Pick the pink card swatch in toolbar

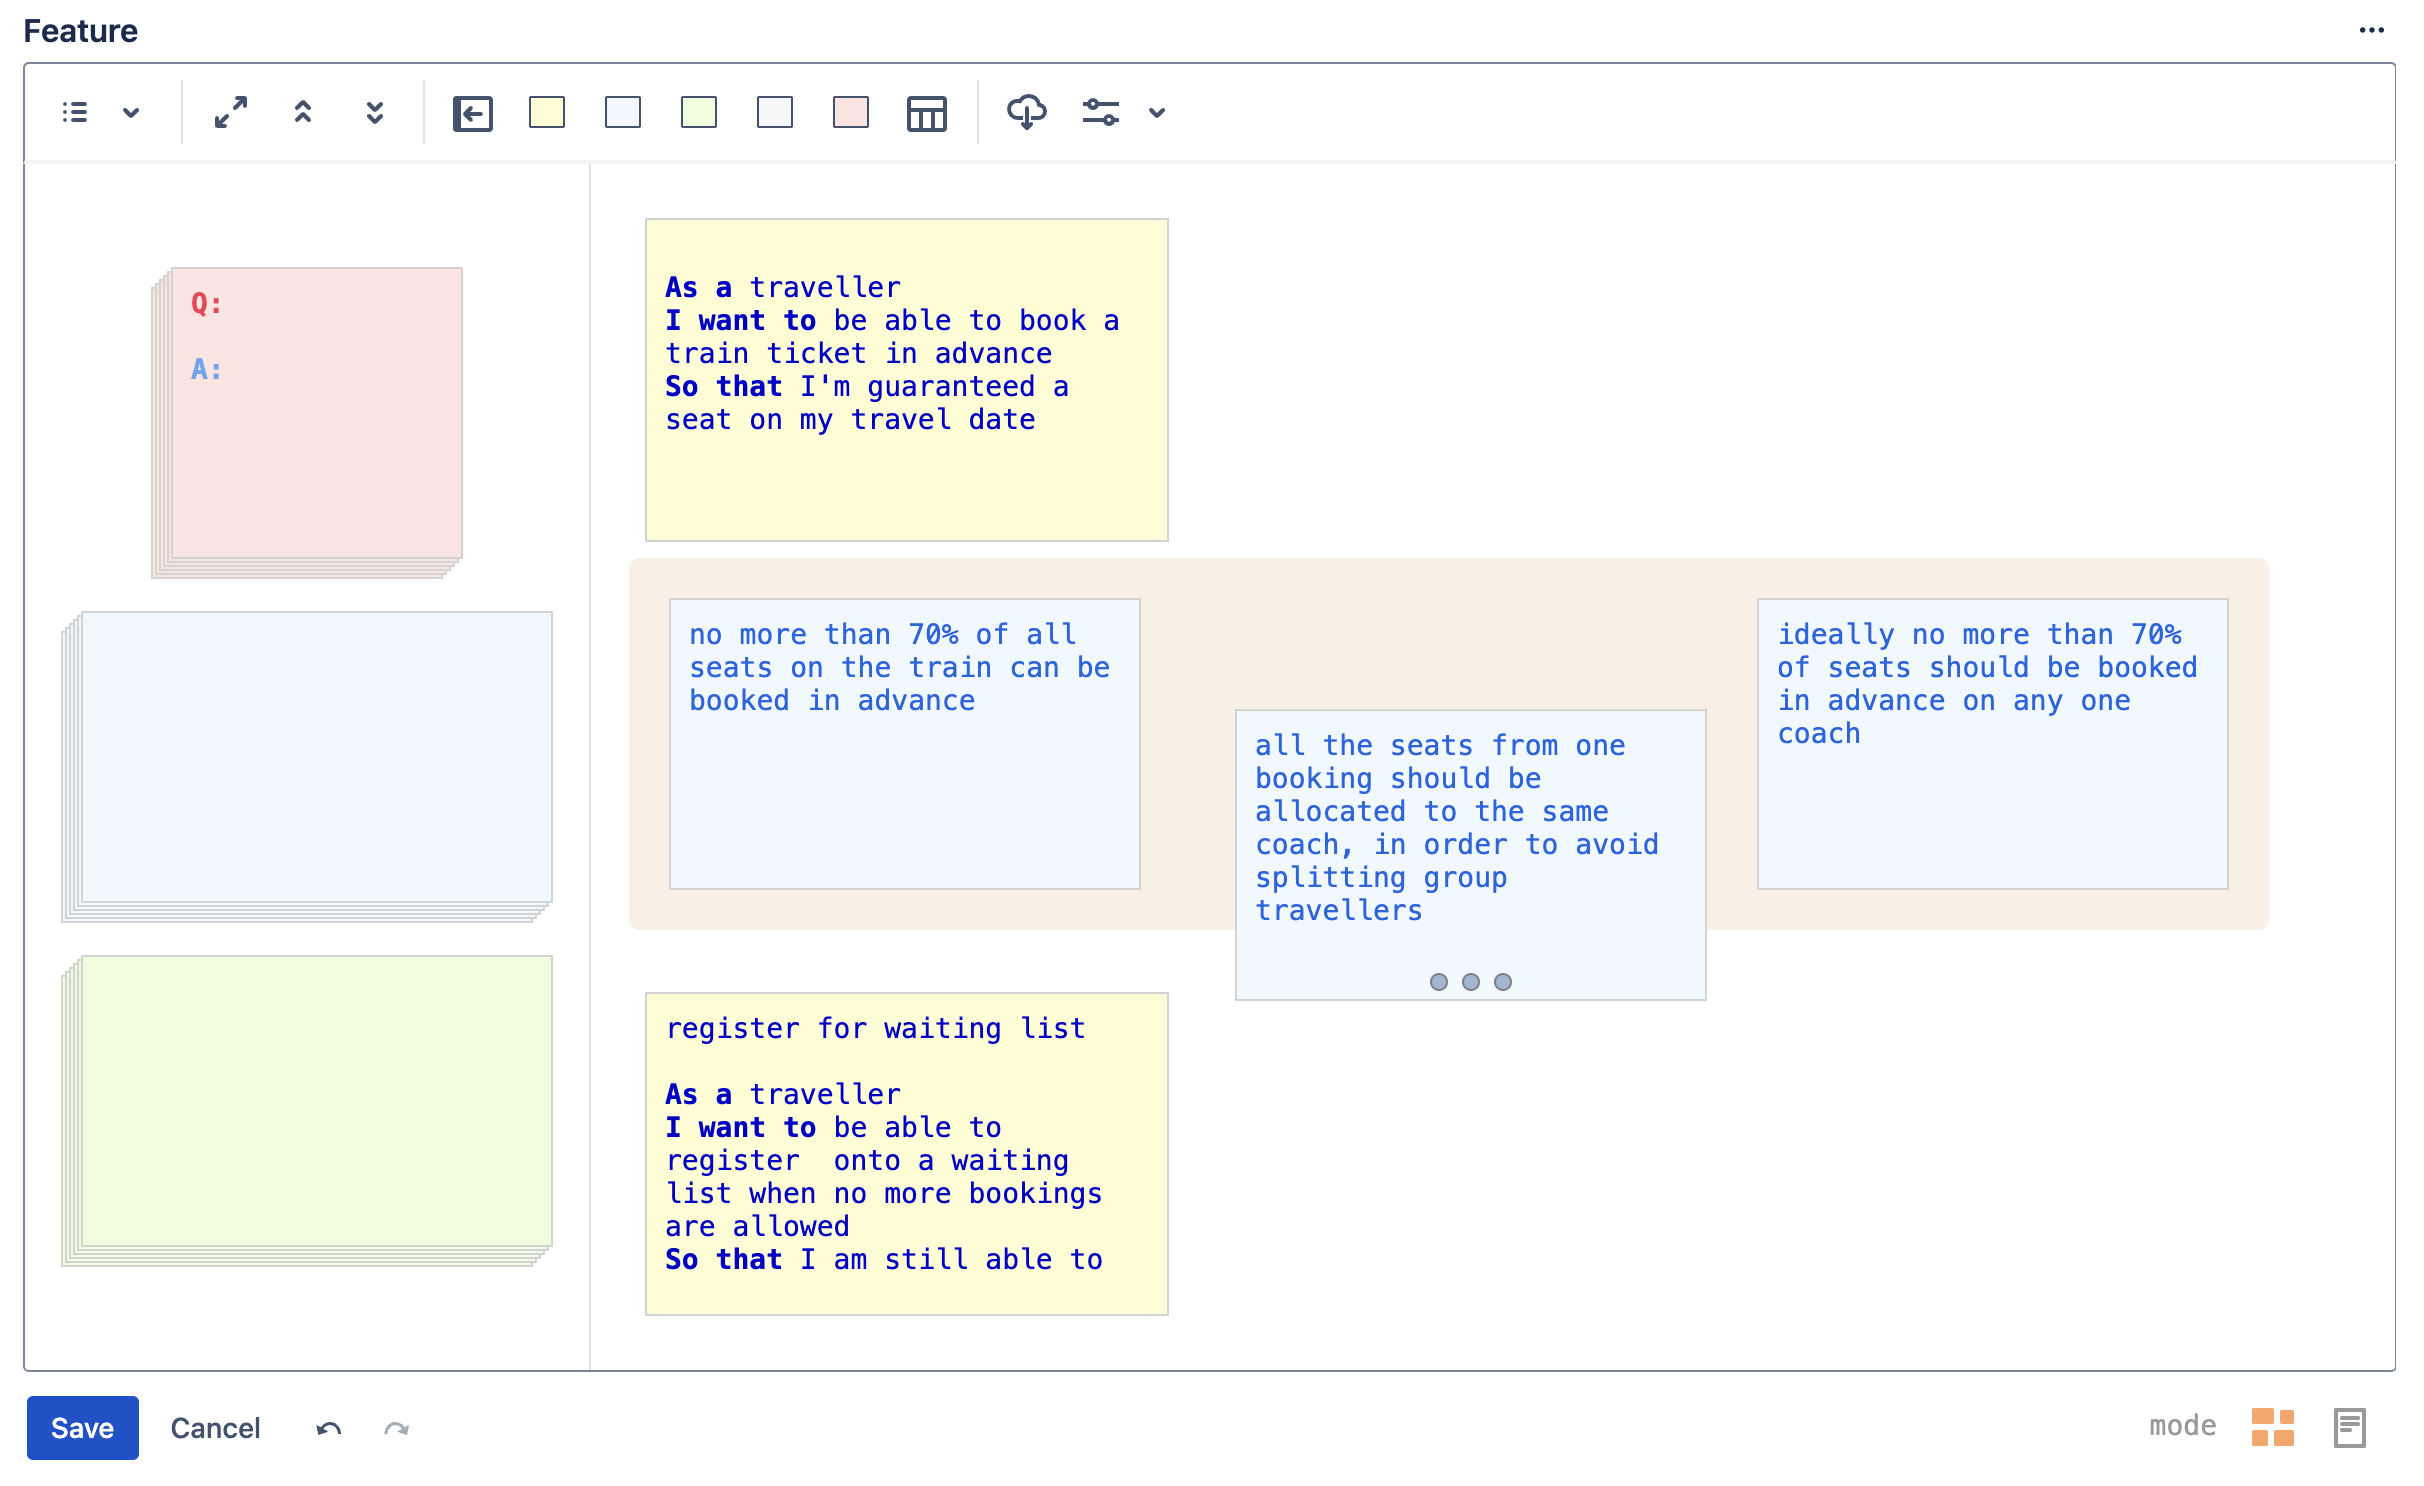pyautogui.click(x=851, y=112)
